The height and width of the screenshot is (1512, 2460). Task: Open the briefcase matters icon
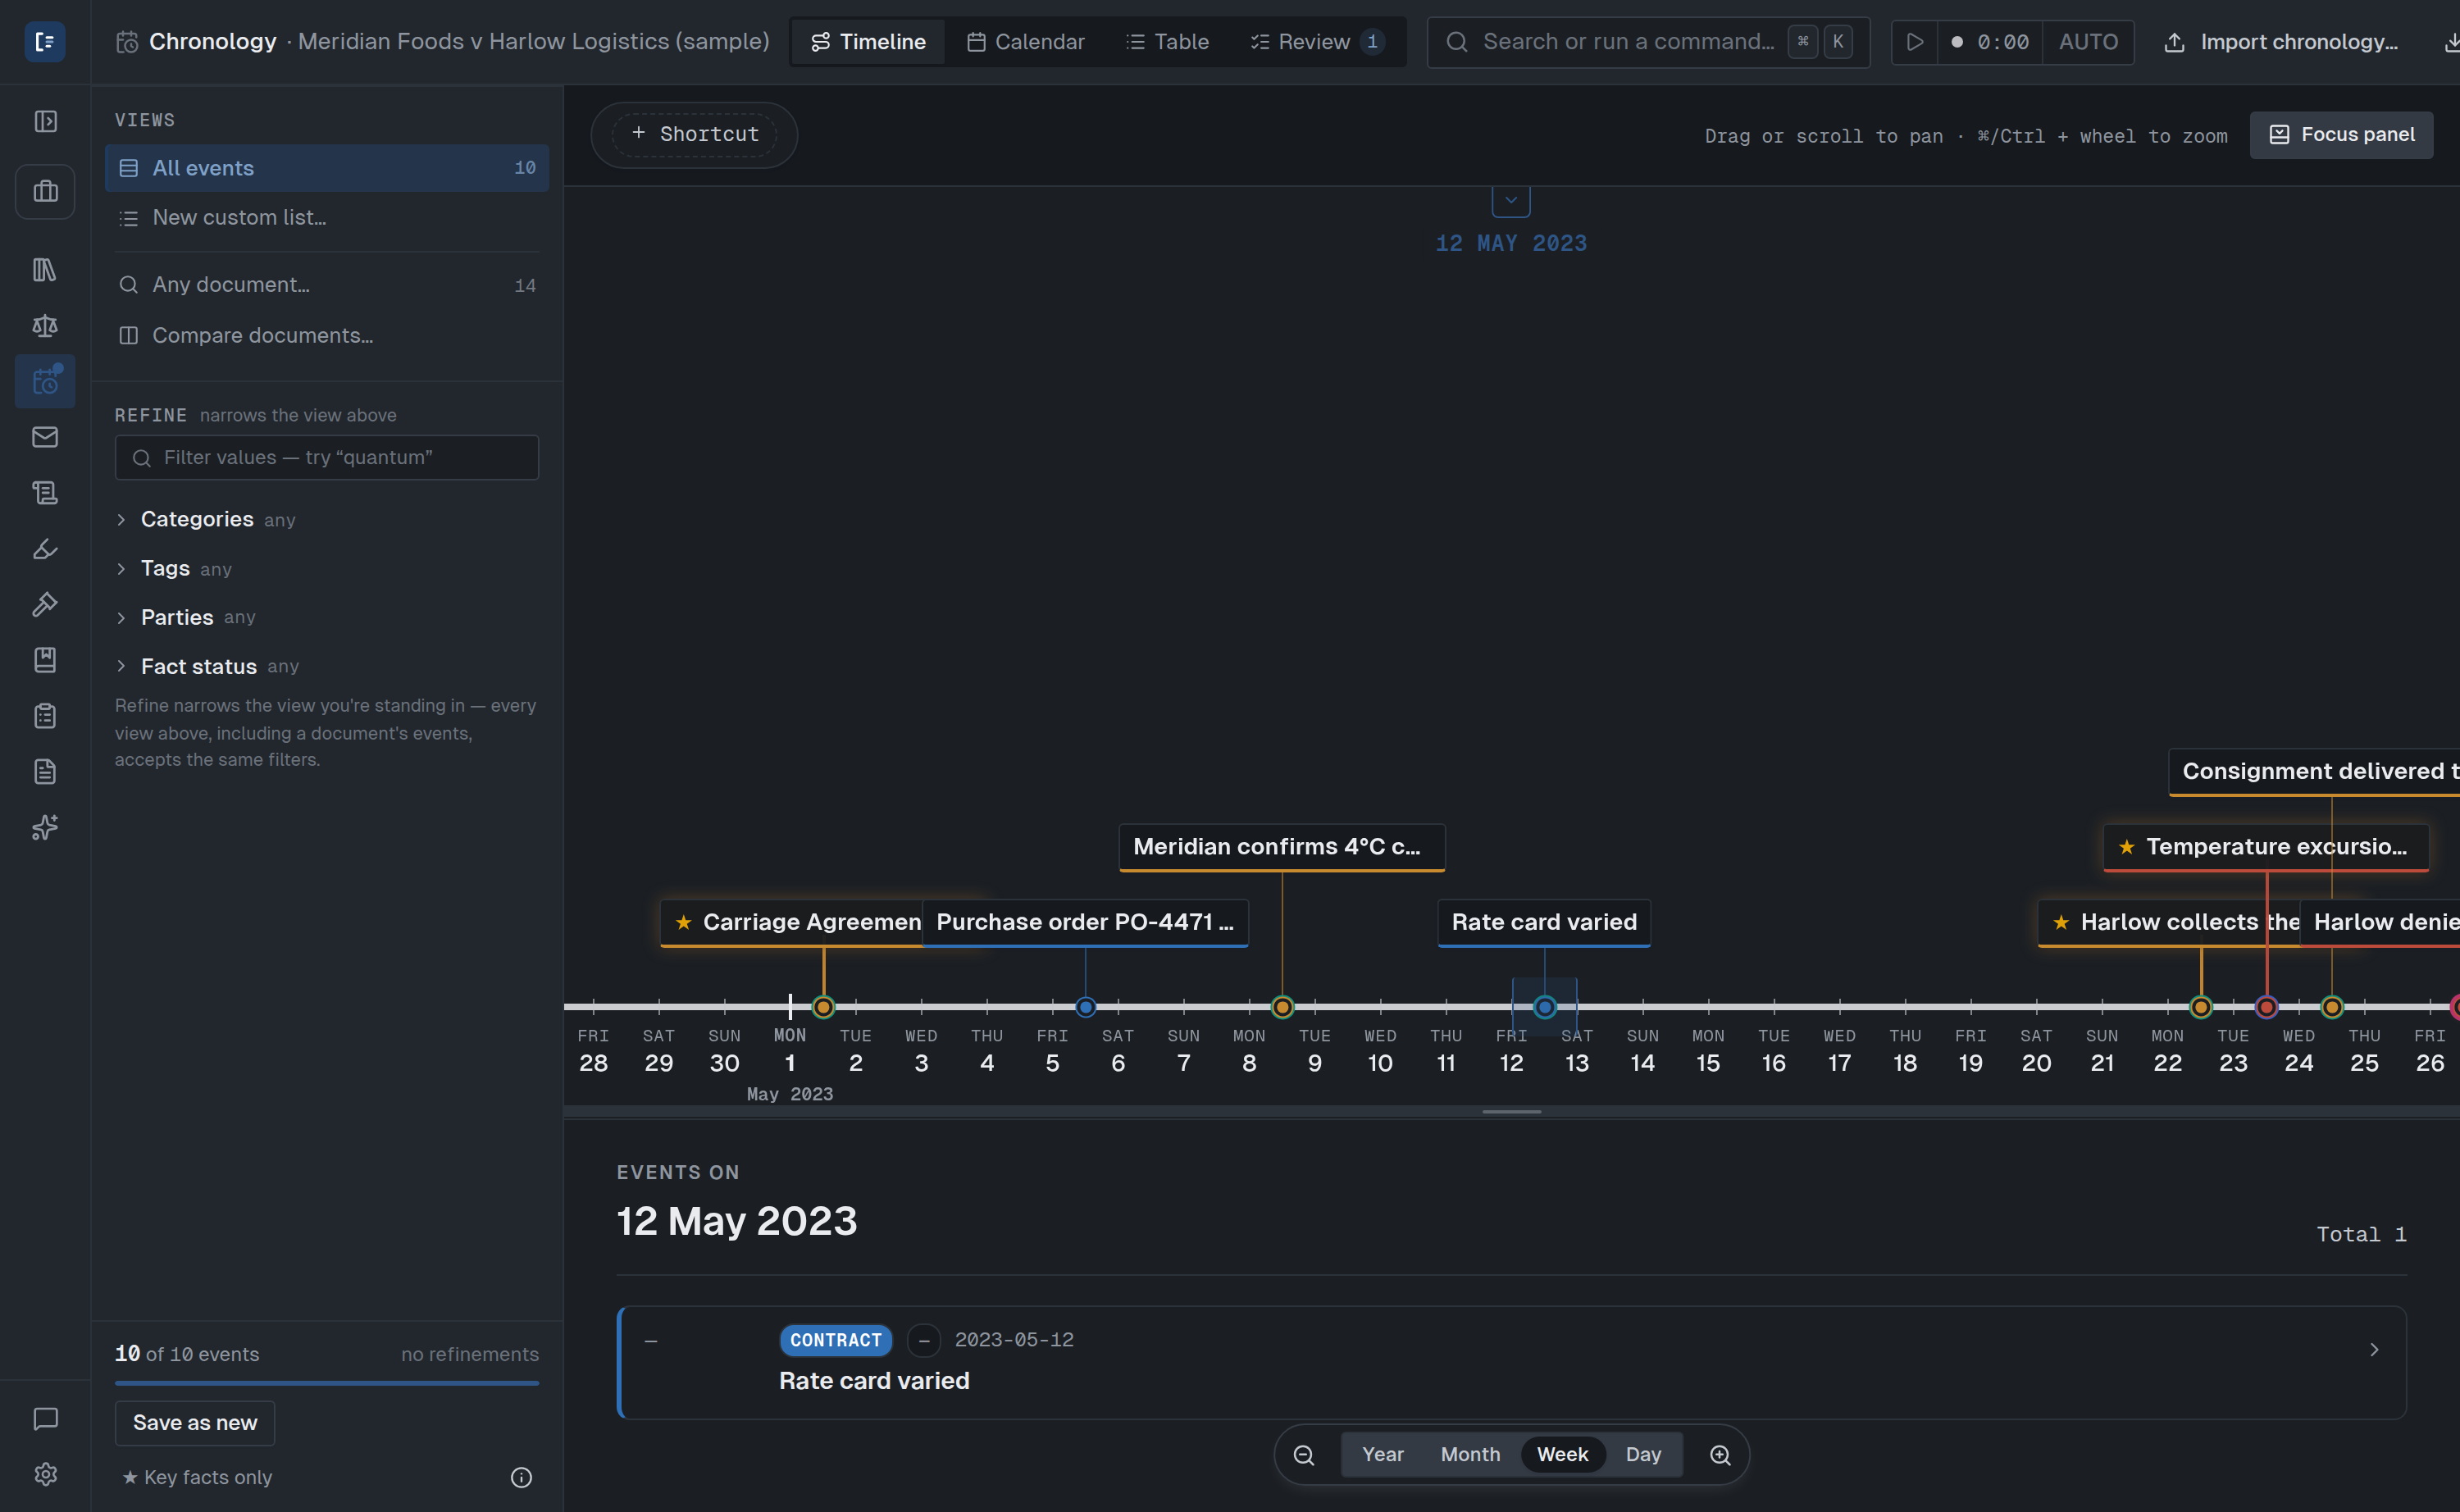45,191
